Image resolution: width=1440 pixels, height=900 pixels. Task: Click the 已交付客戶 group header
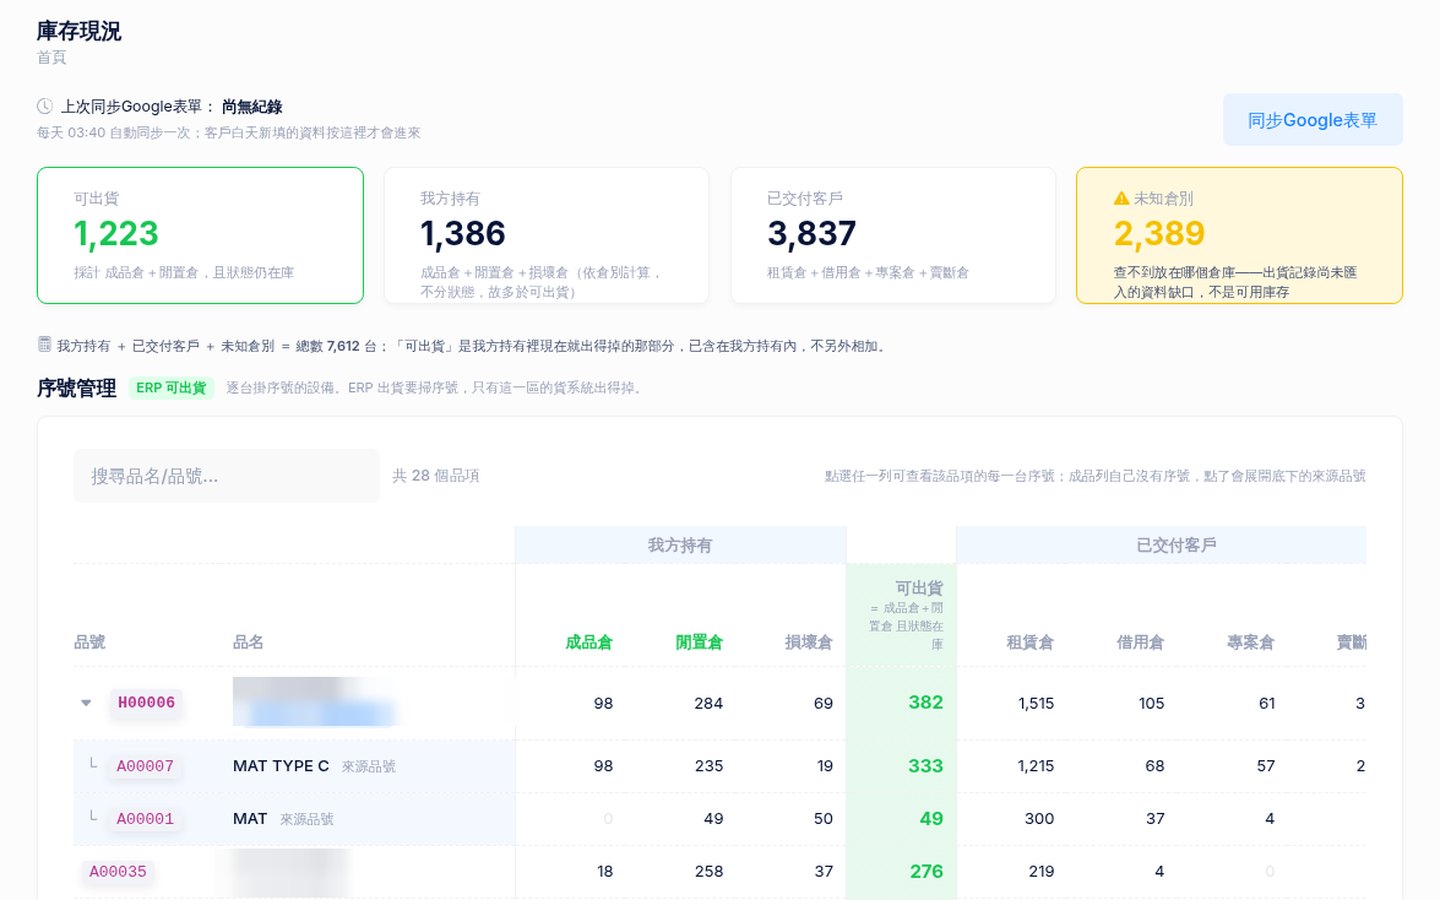pyautogui.click(x=1161, y=545)
